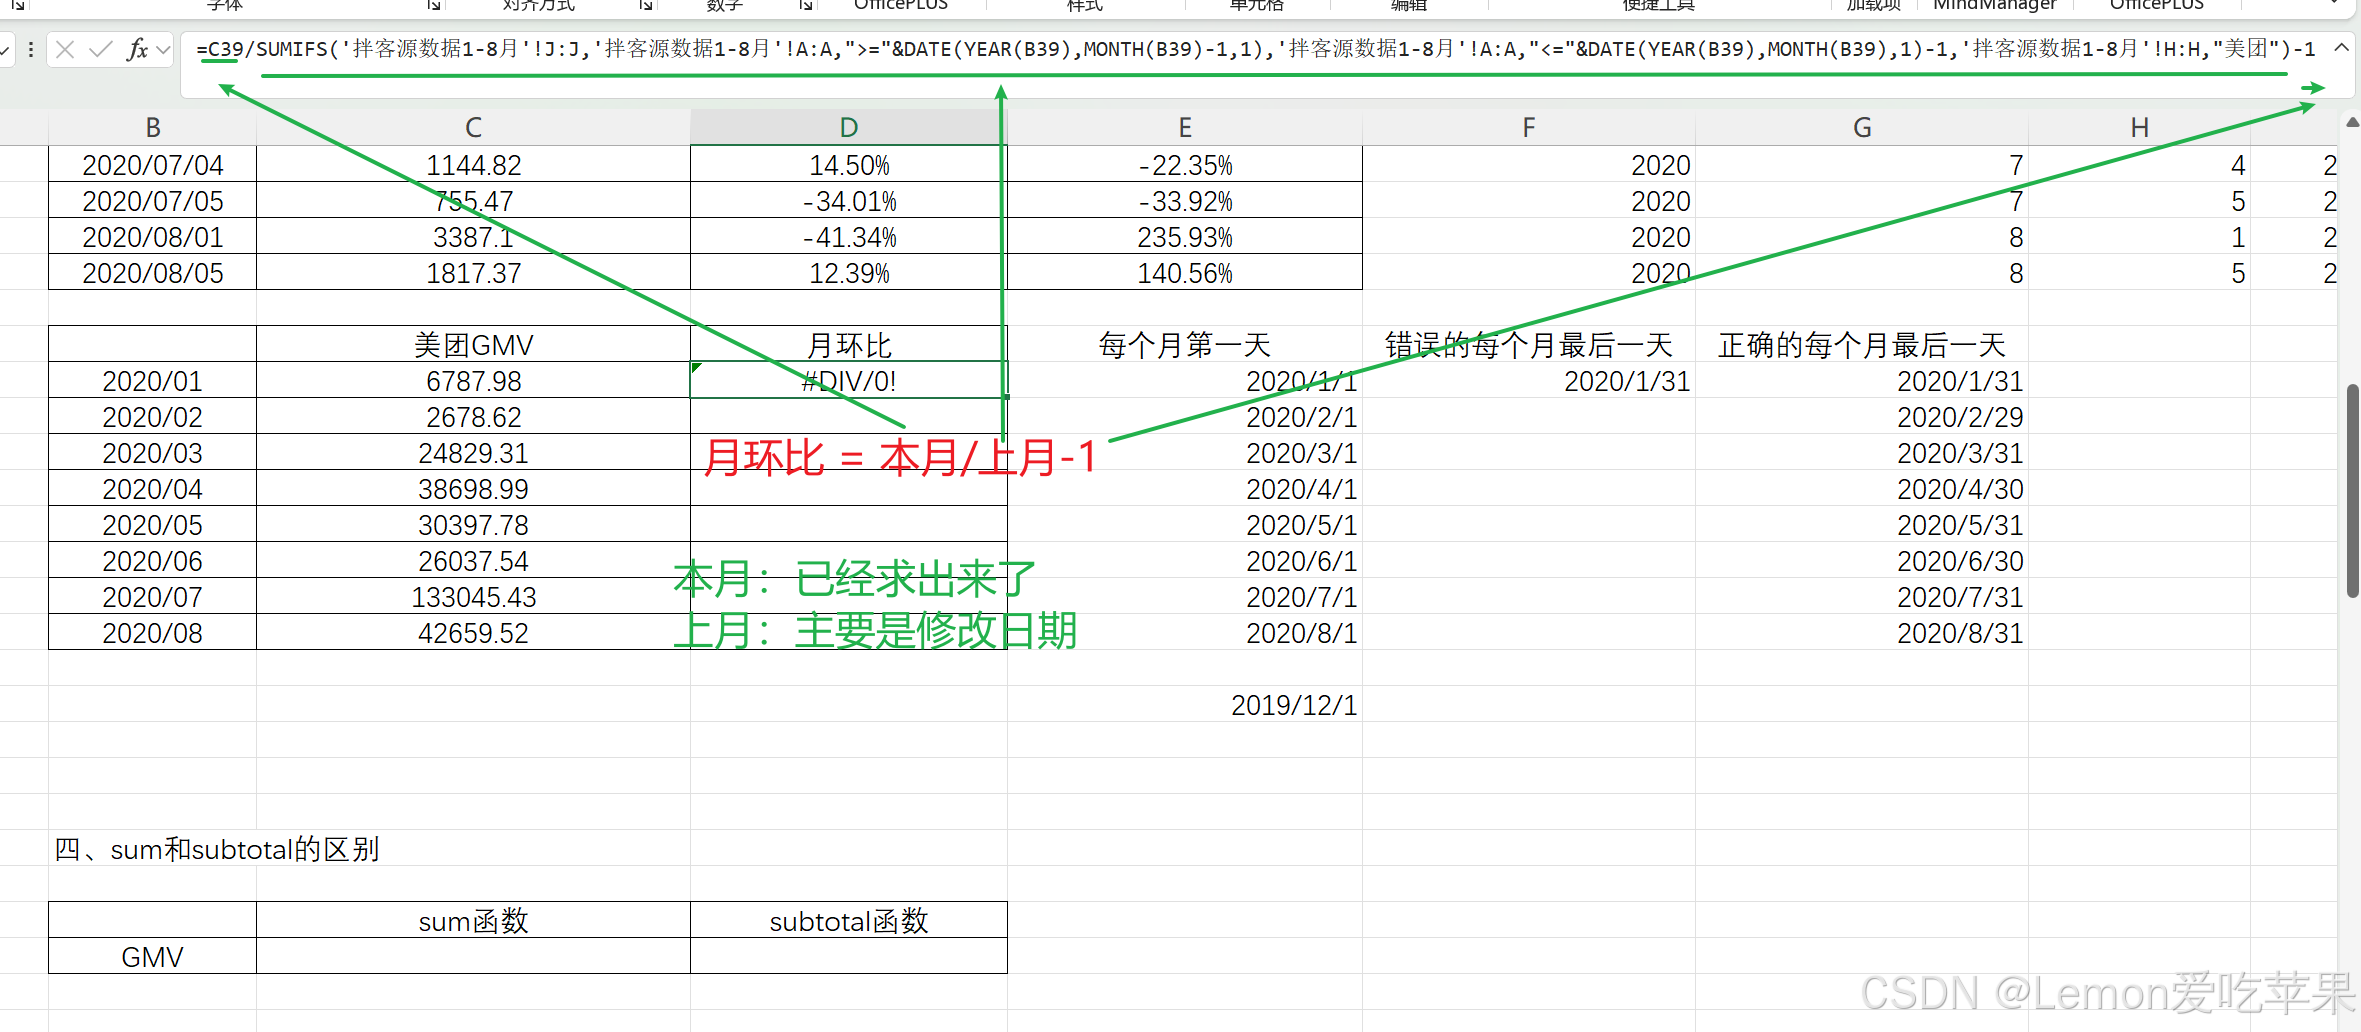Screen dimensions: 2361x1032
Task: Click the GMV value 6787.98
Action: click(x=473, y=380)
